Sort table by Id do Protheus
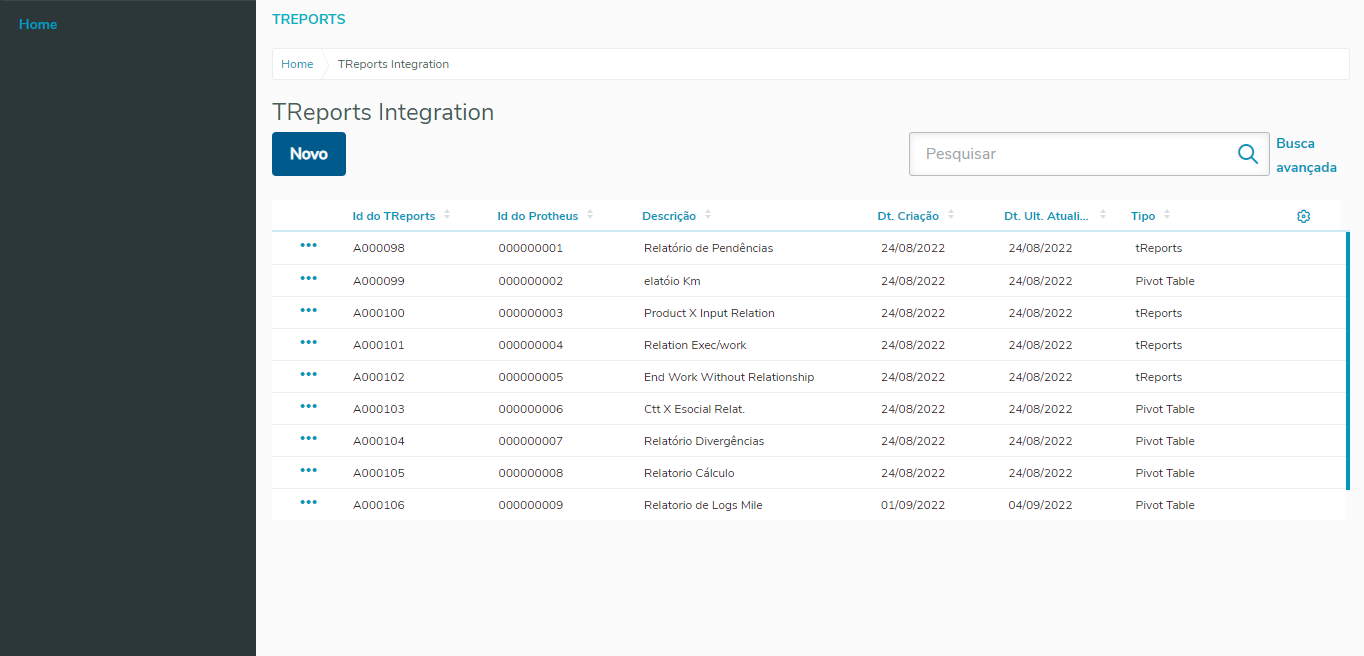 click(538, 216)
